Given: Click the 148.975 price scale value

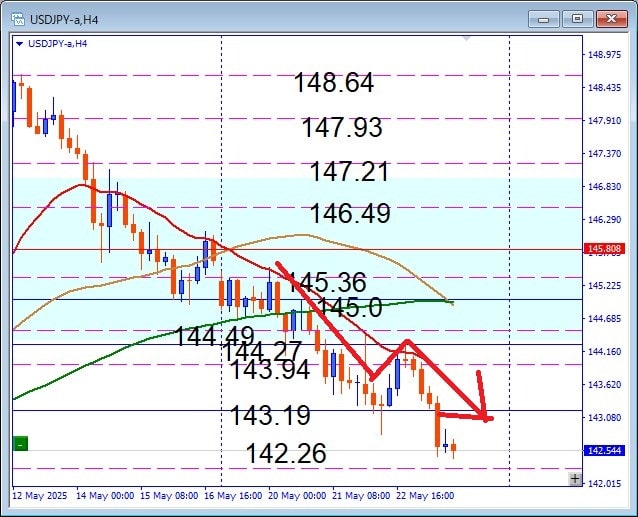Looking at the screenshot, I should [x=605, y=55].
